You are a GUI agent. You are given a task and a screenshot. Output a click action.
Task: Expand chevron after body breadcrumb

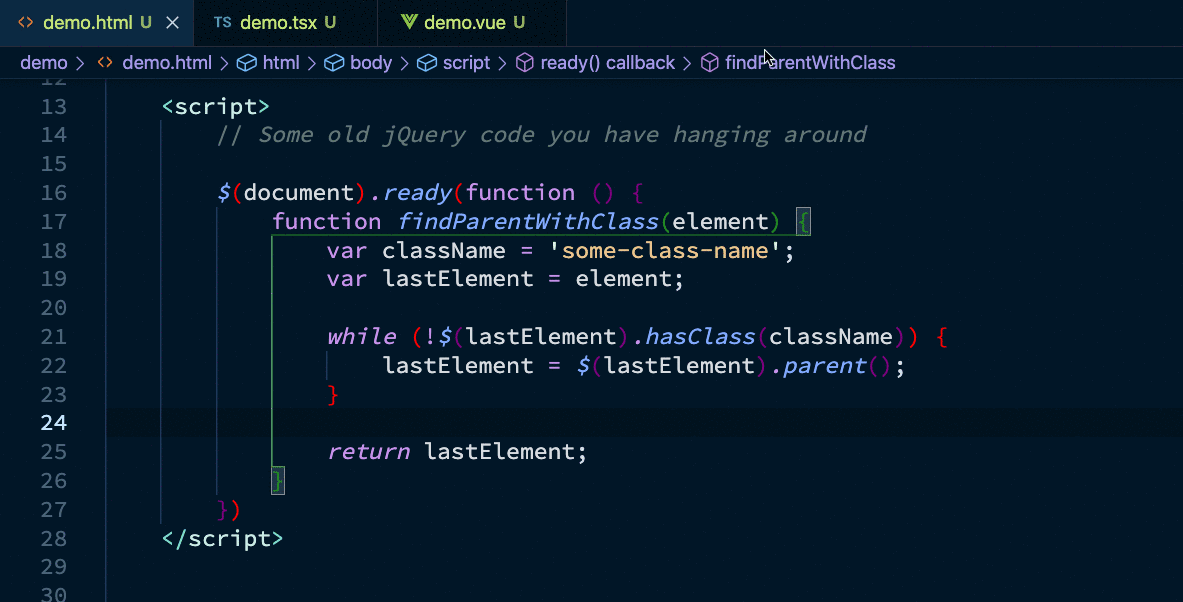[404, 63]
